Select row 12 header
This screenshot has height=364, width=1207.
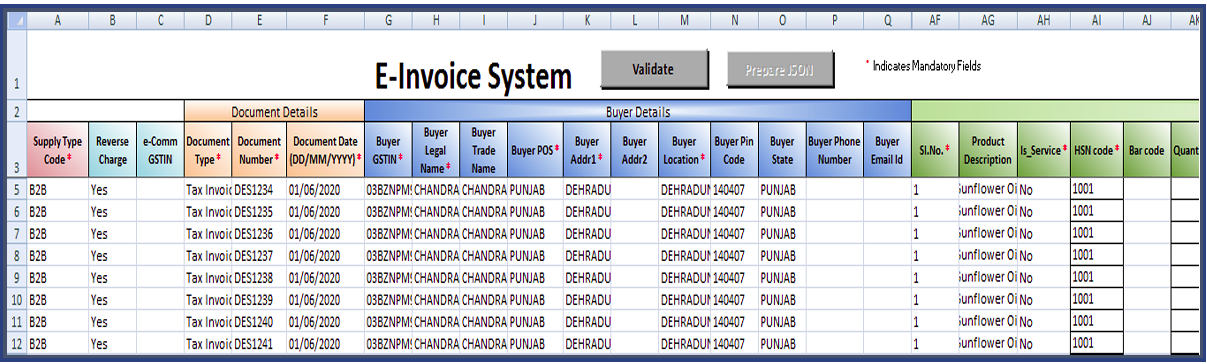(16, 344)
